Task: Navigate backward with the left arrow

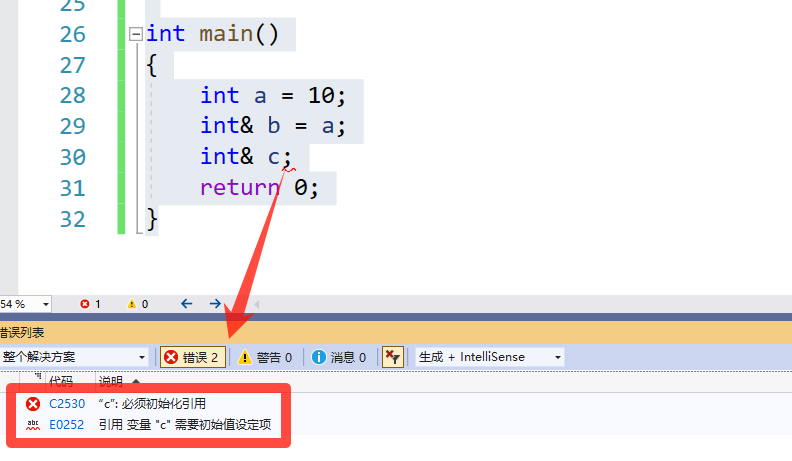Action: coord(186,304)
